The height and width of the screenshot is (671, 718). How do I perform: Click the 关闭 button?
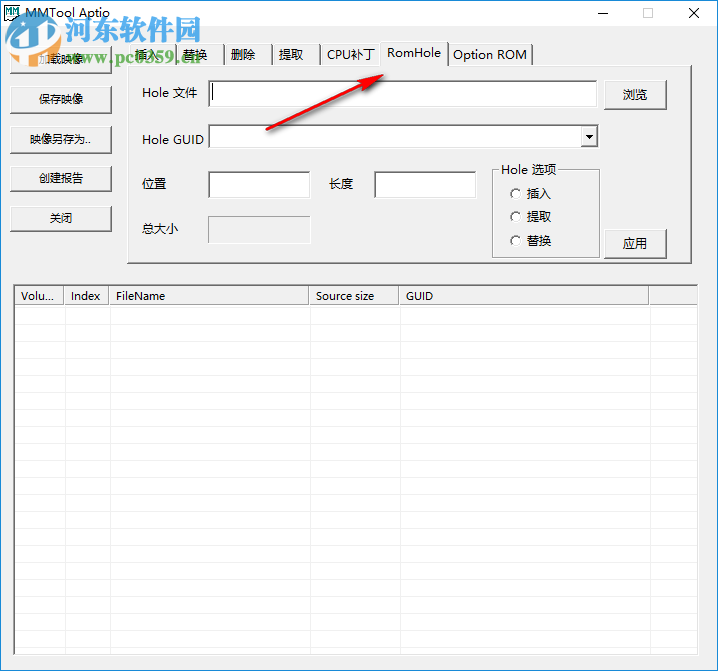coord(61,218)
